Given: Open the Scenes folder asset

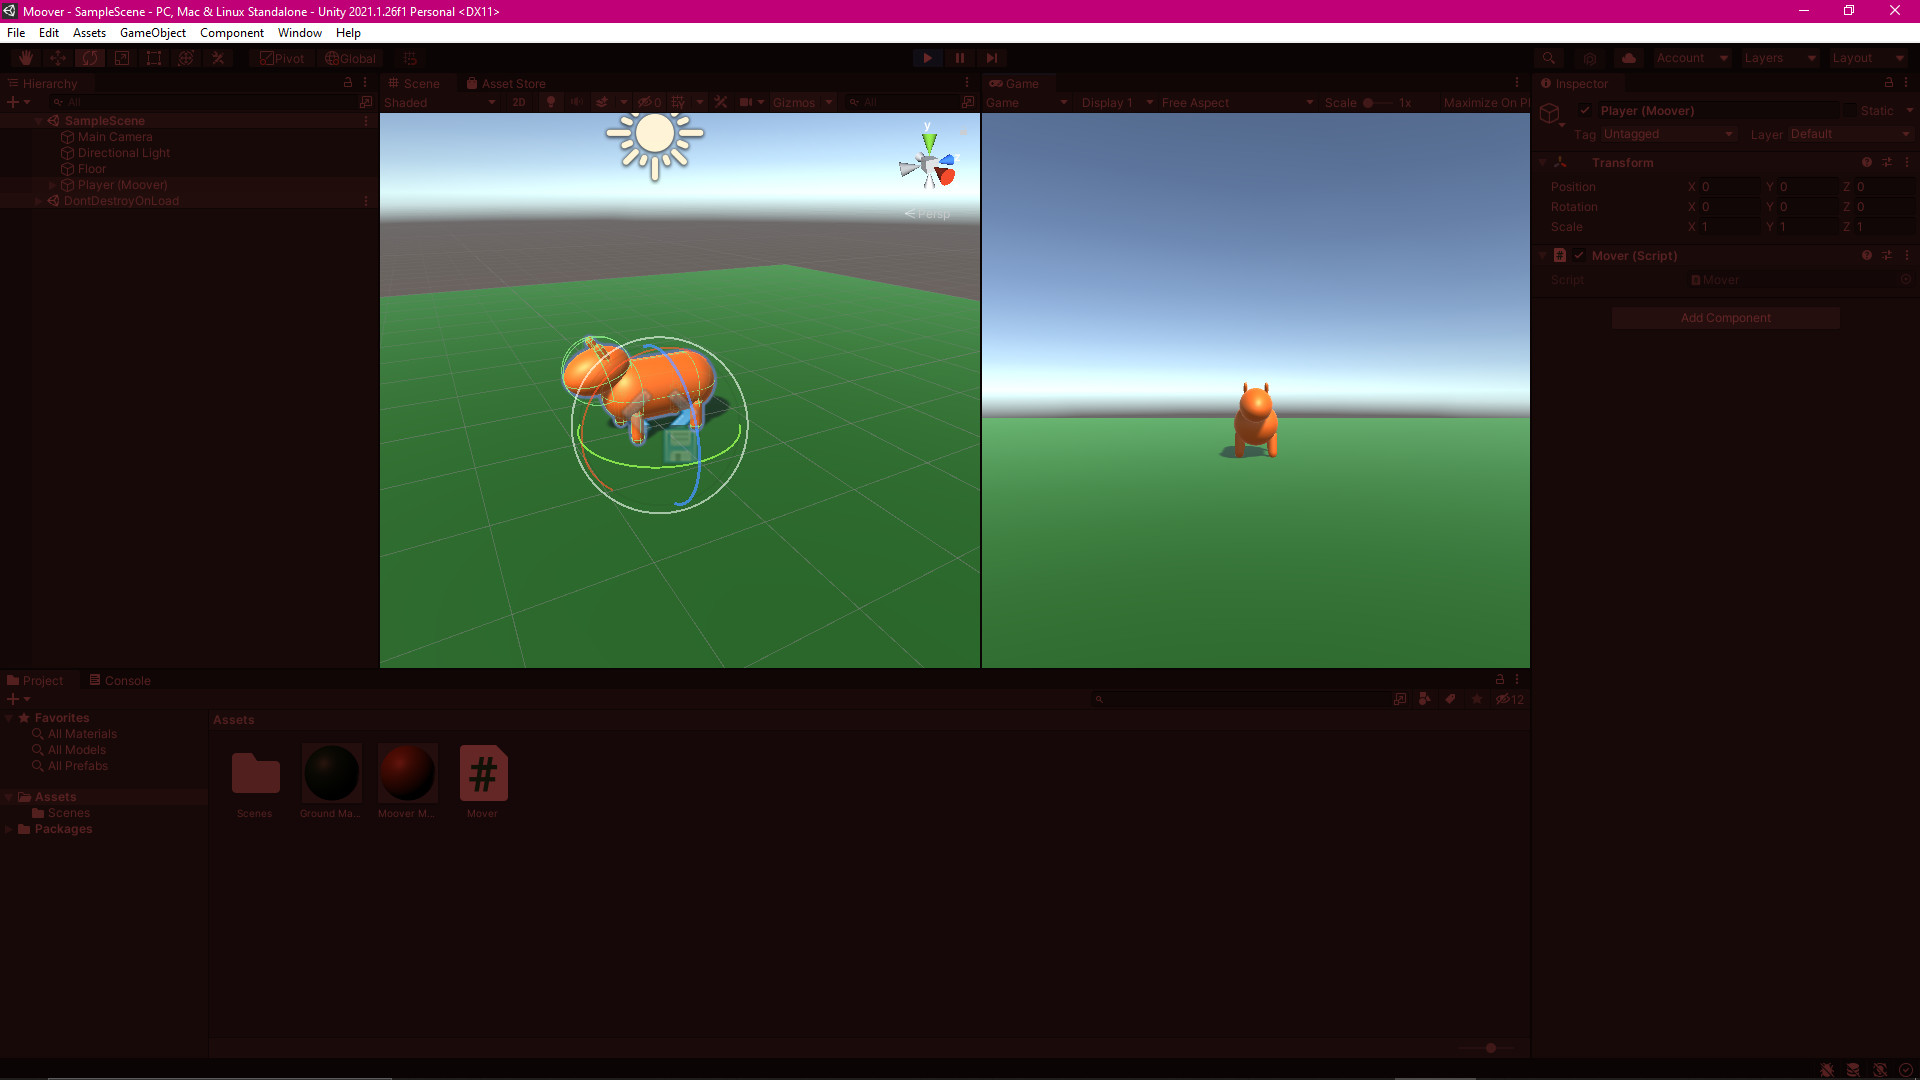Looking at the screenshot, I should coord(255,781).
